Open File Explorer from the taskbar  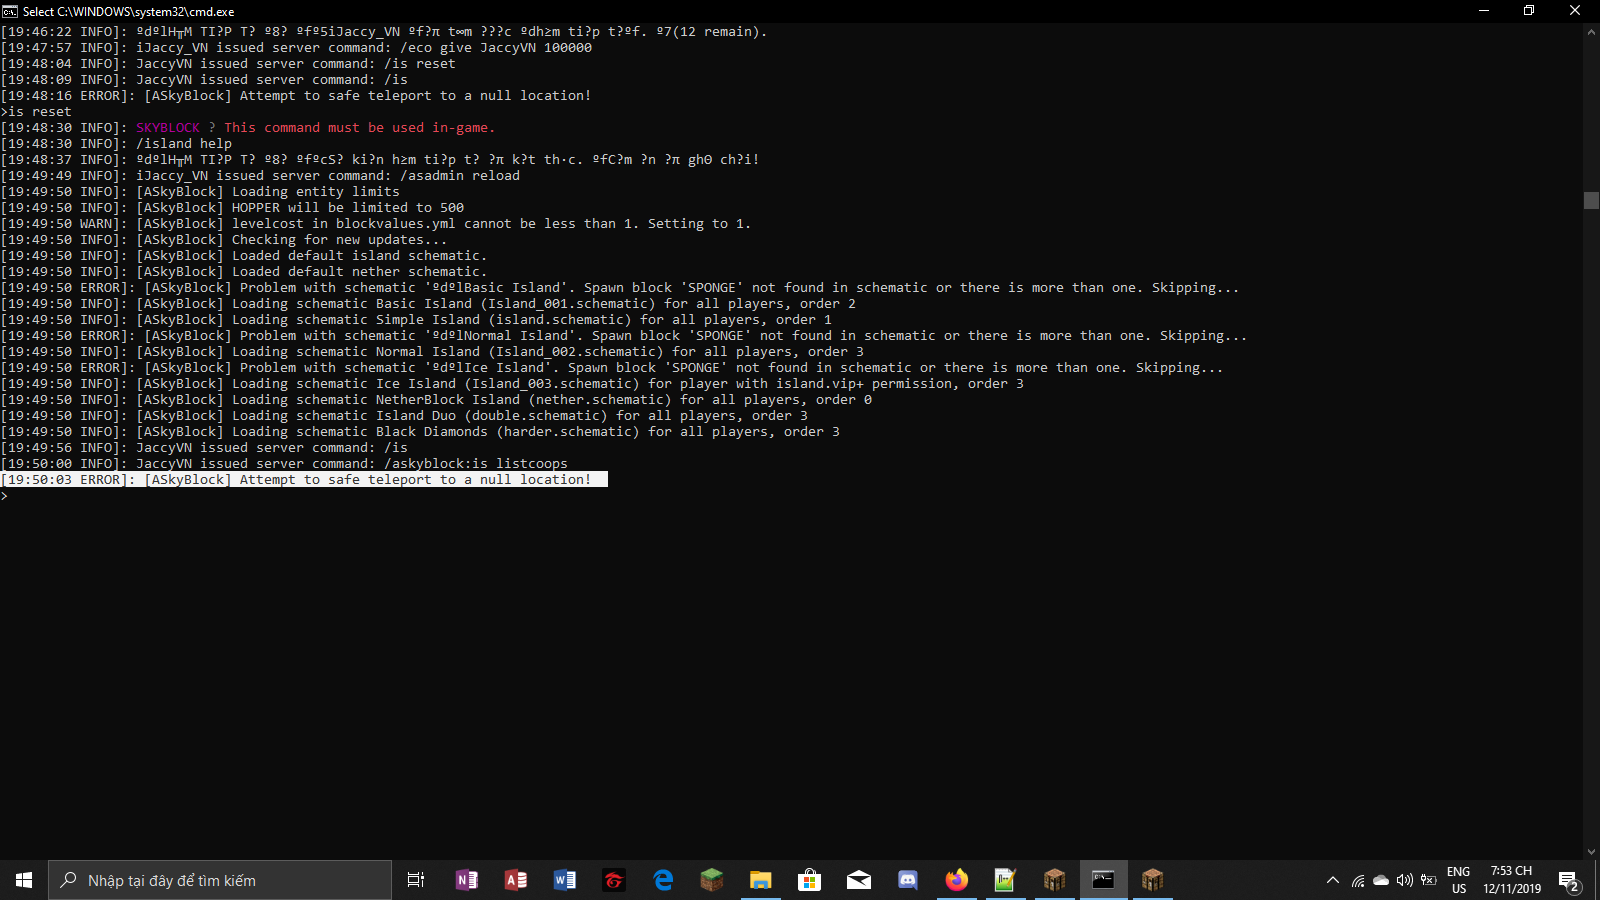pos(760,880)
